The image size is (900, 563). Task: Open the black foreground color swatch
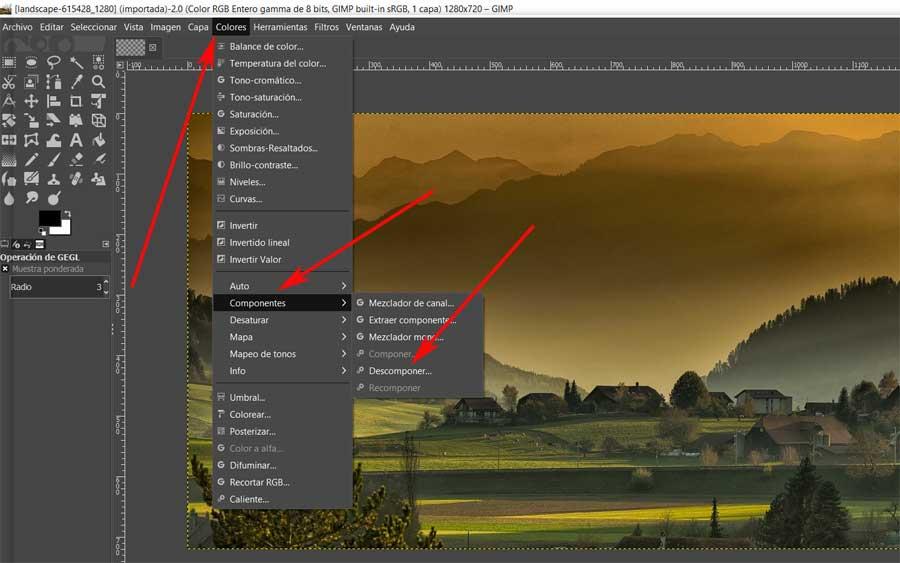click(x=48, y=218)
